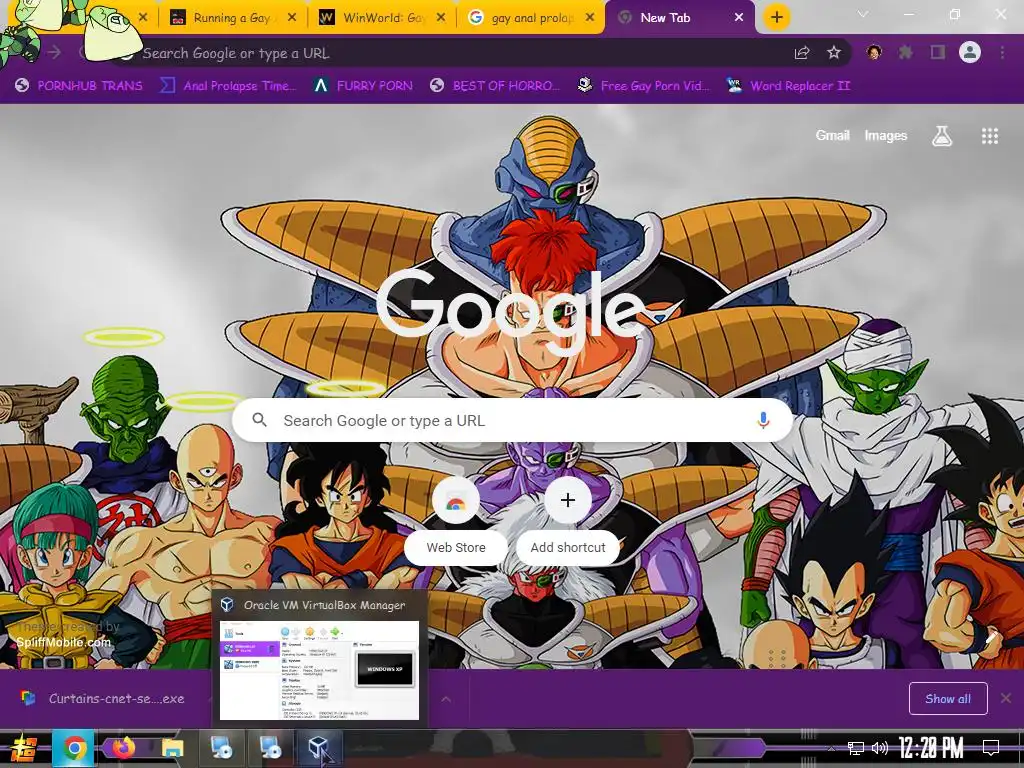Click the center Google search box
Image resolution: width=1024 pixels, height=768 pixels.
tap(513, 420)
